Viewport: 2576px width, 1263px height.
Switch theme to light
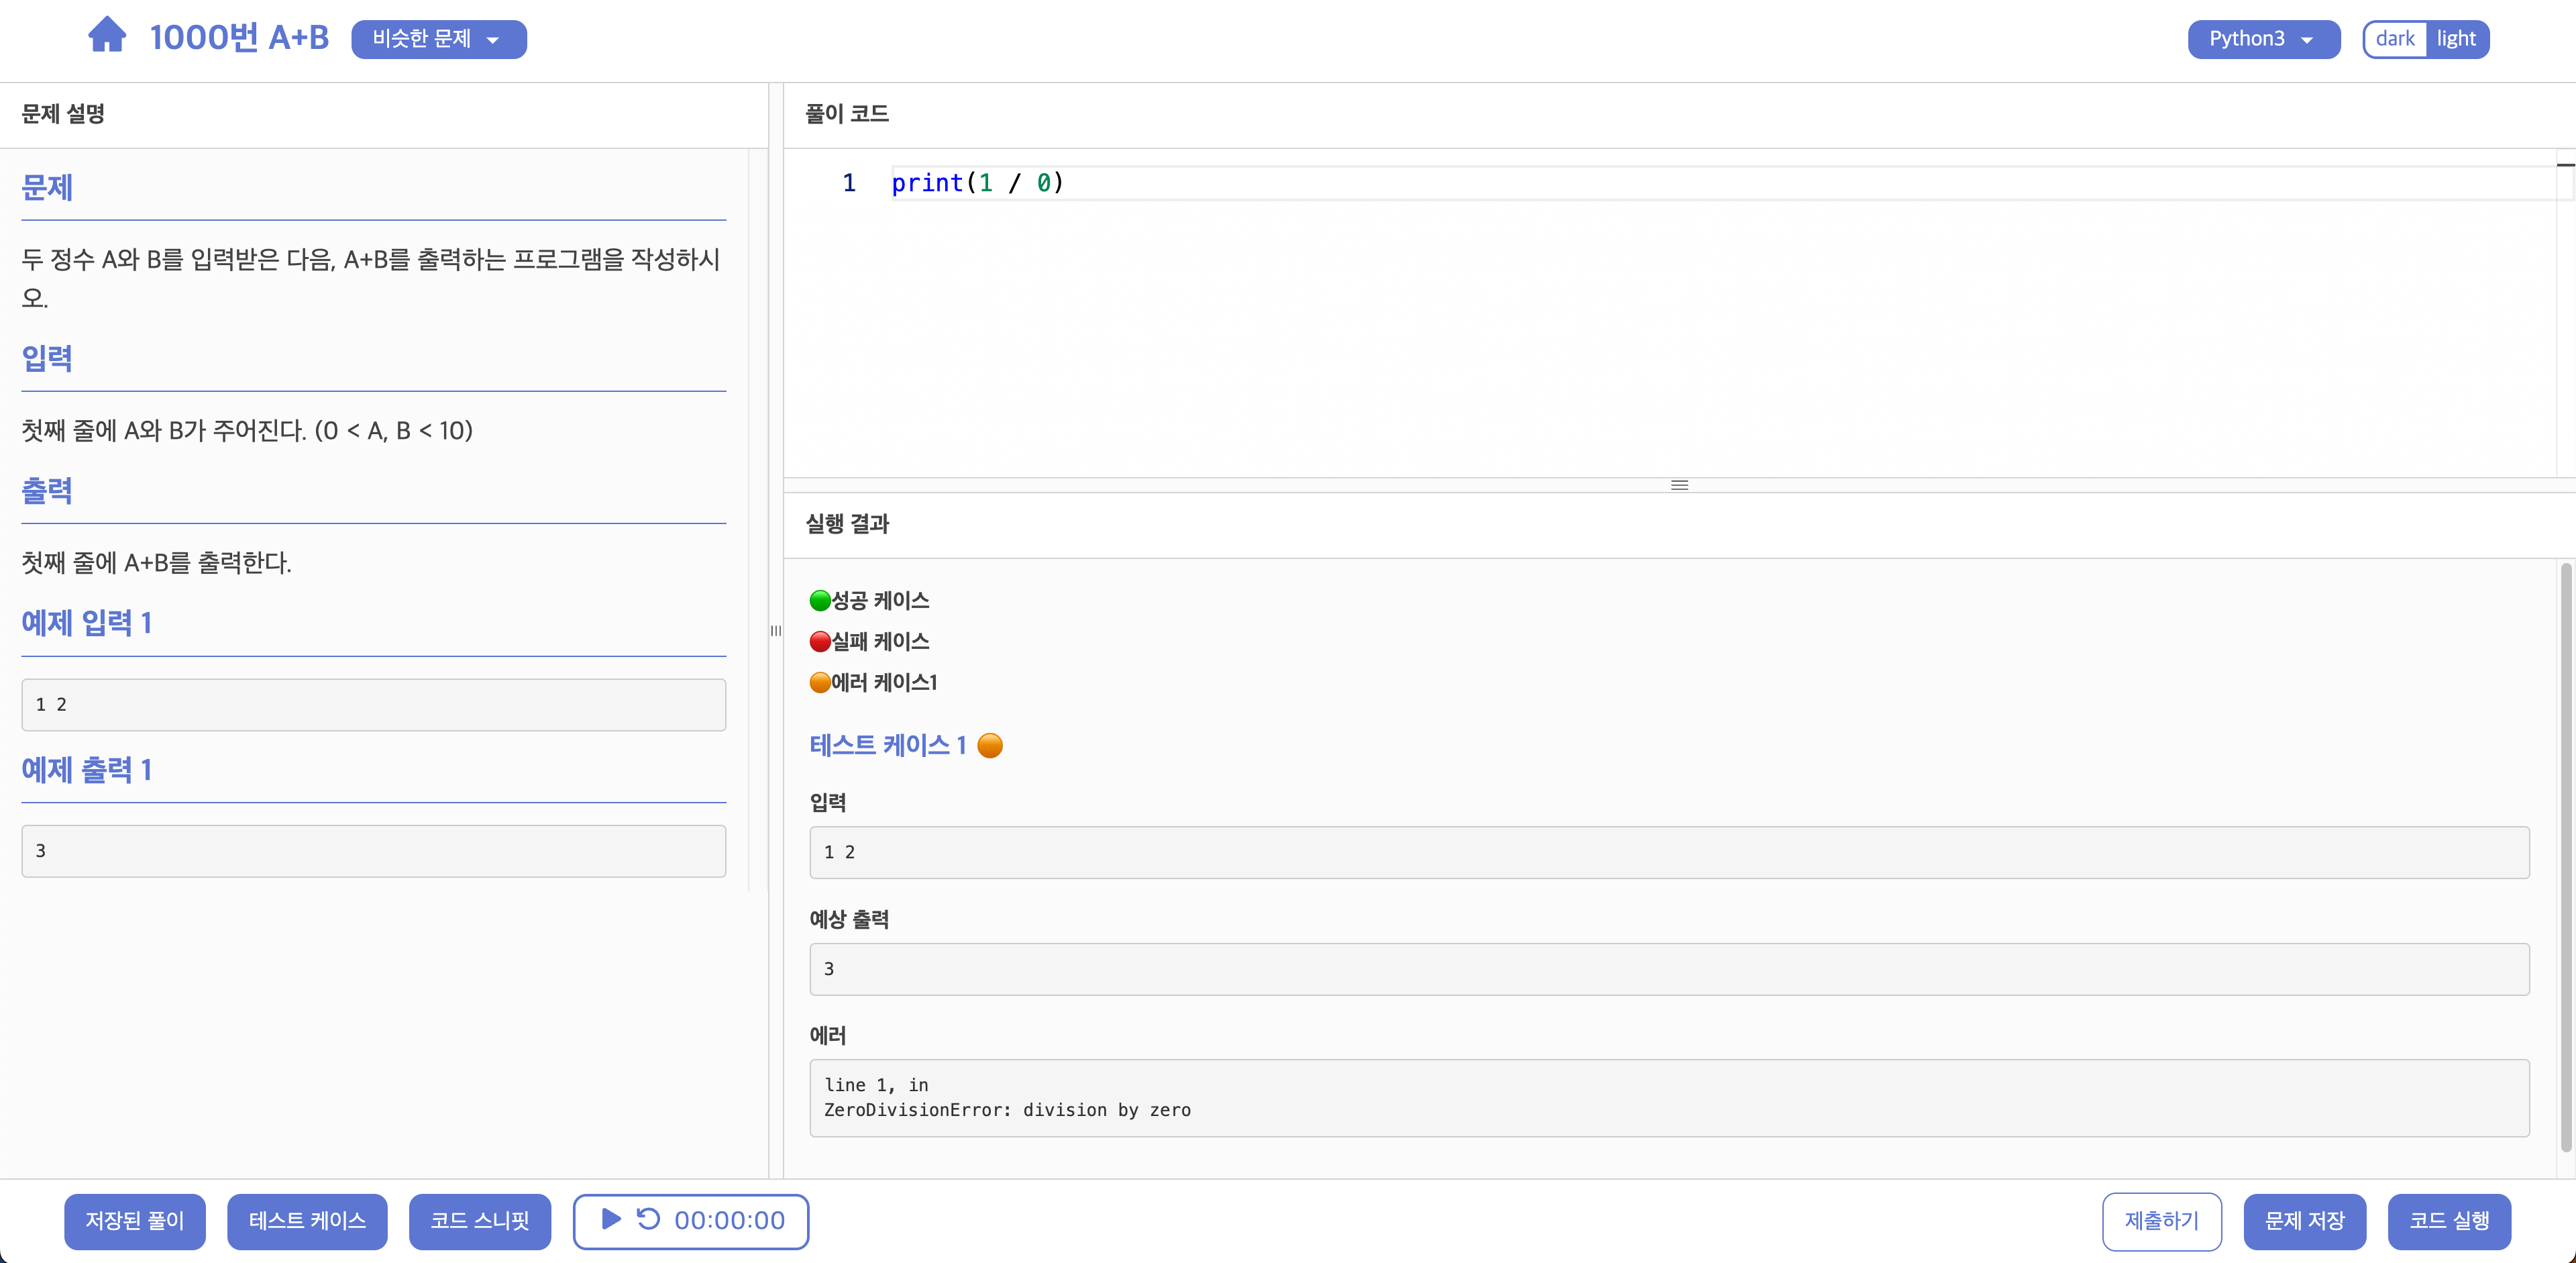2456,39
